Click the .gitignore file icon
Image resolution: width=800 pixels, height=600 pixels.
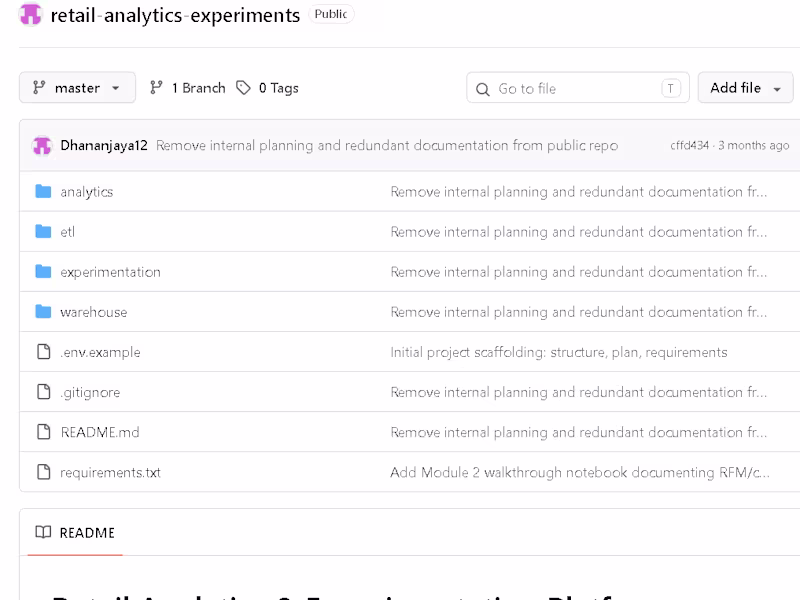tap(44, 392)
